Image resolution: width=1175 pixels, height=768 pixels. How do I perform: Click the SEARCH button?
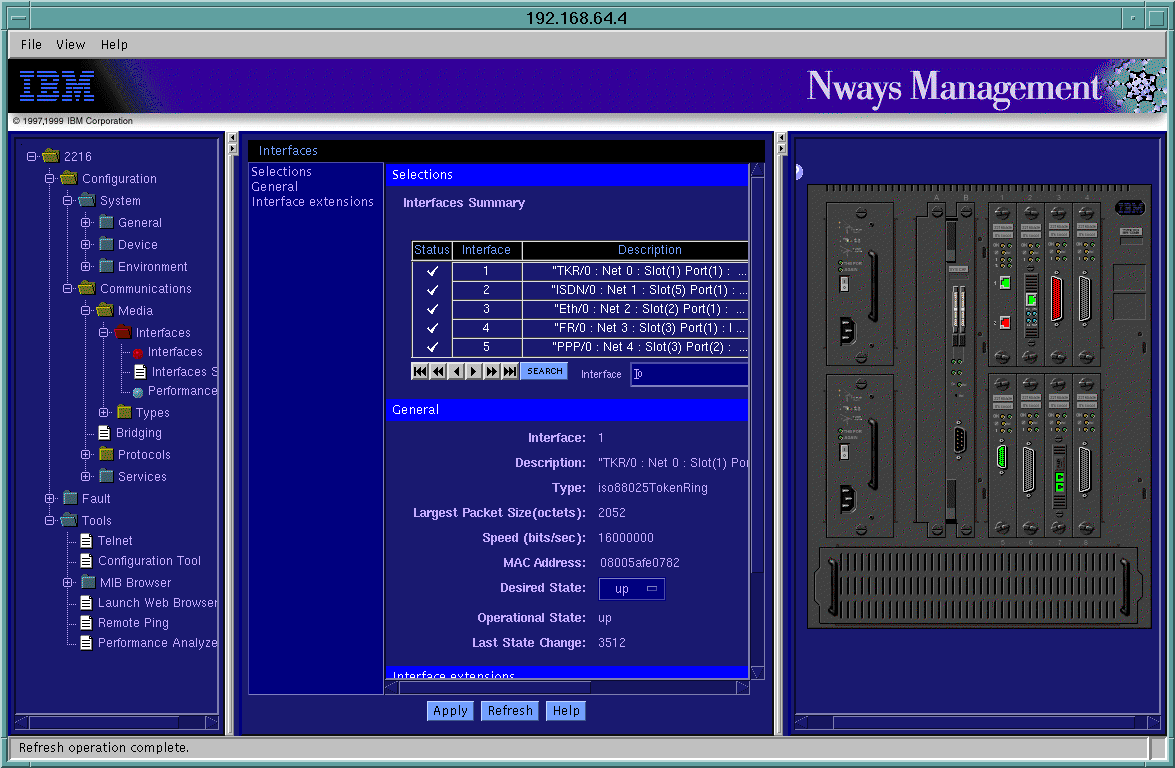point(543,371)
